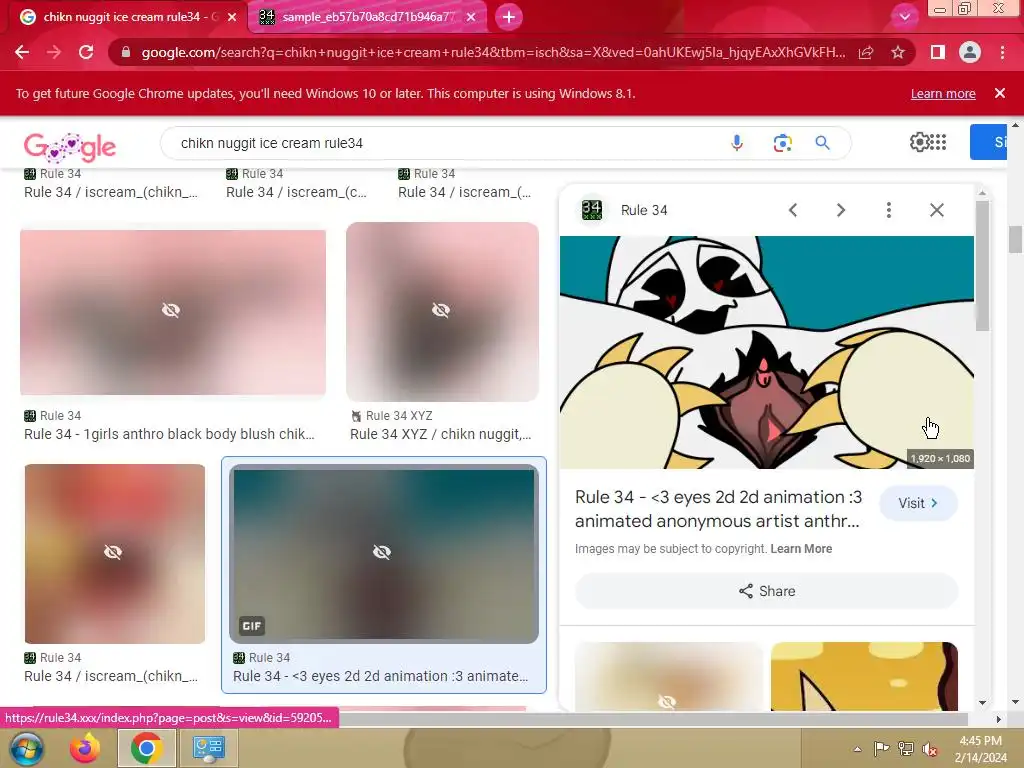Click the muted volume tray icon

click(x=930, y=749)
